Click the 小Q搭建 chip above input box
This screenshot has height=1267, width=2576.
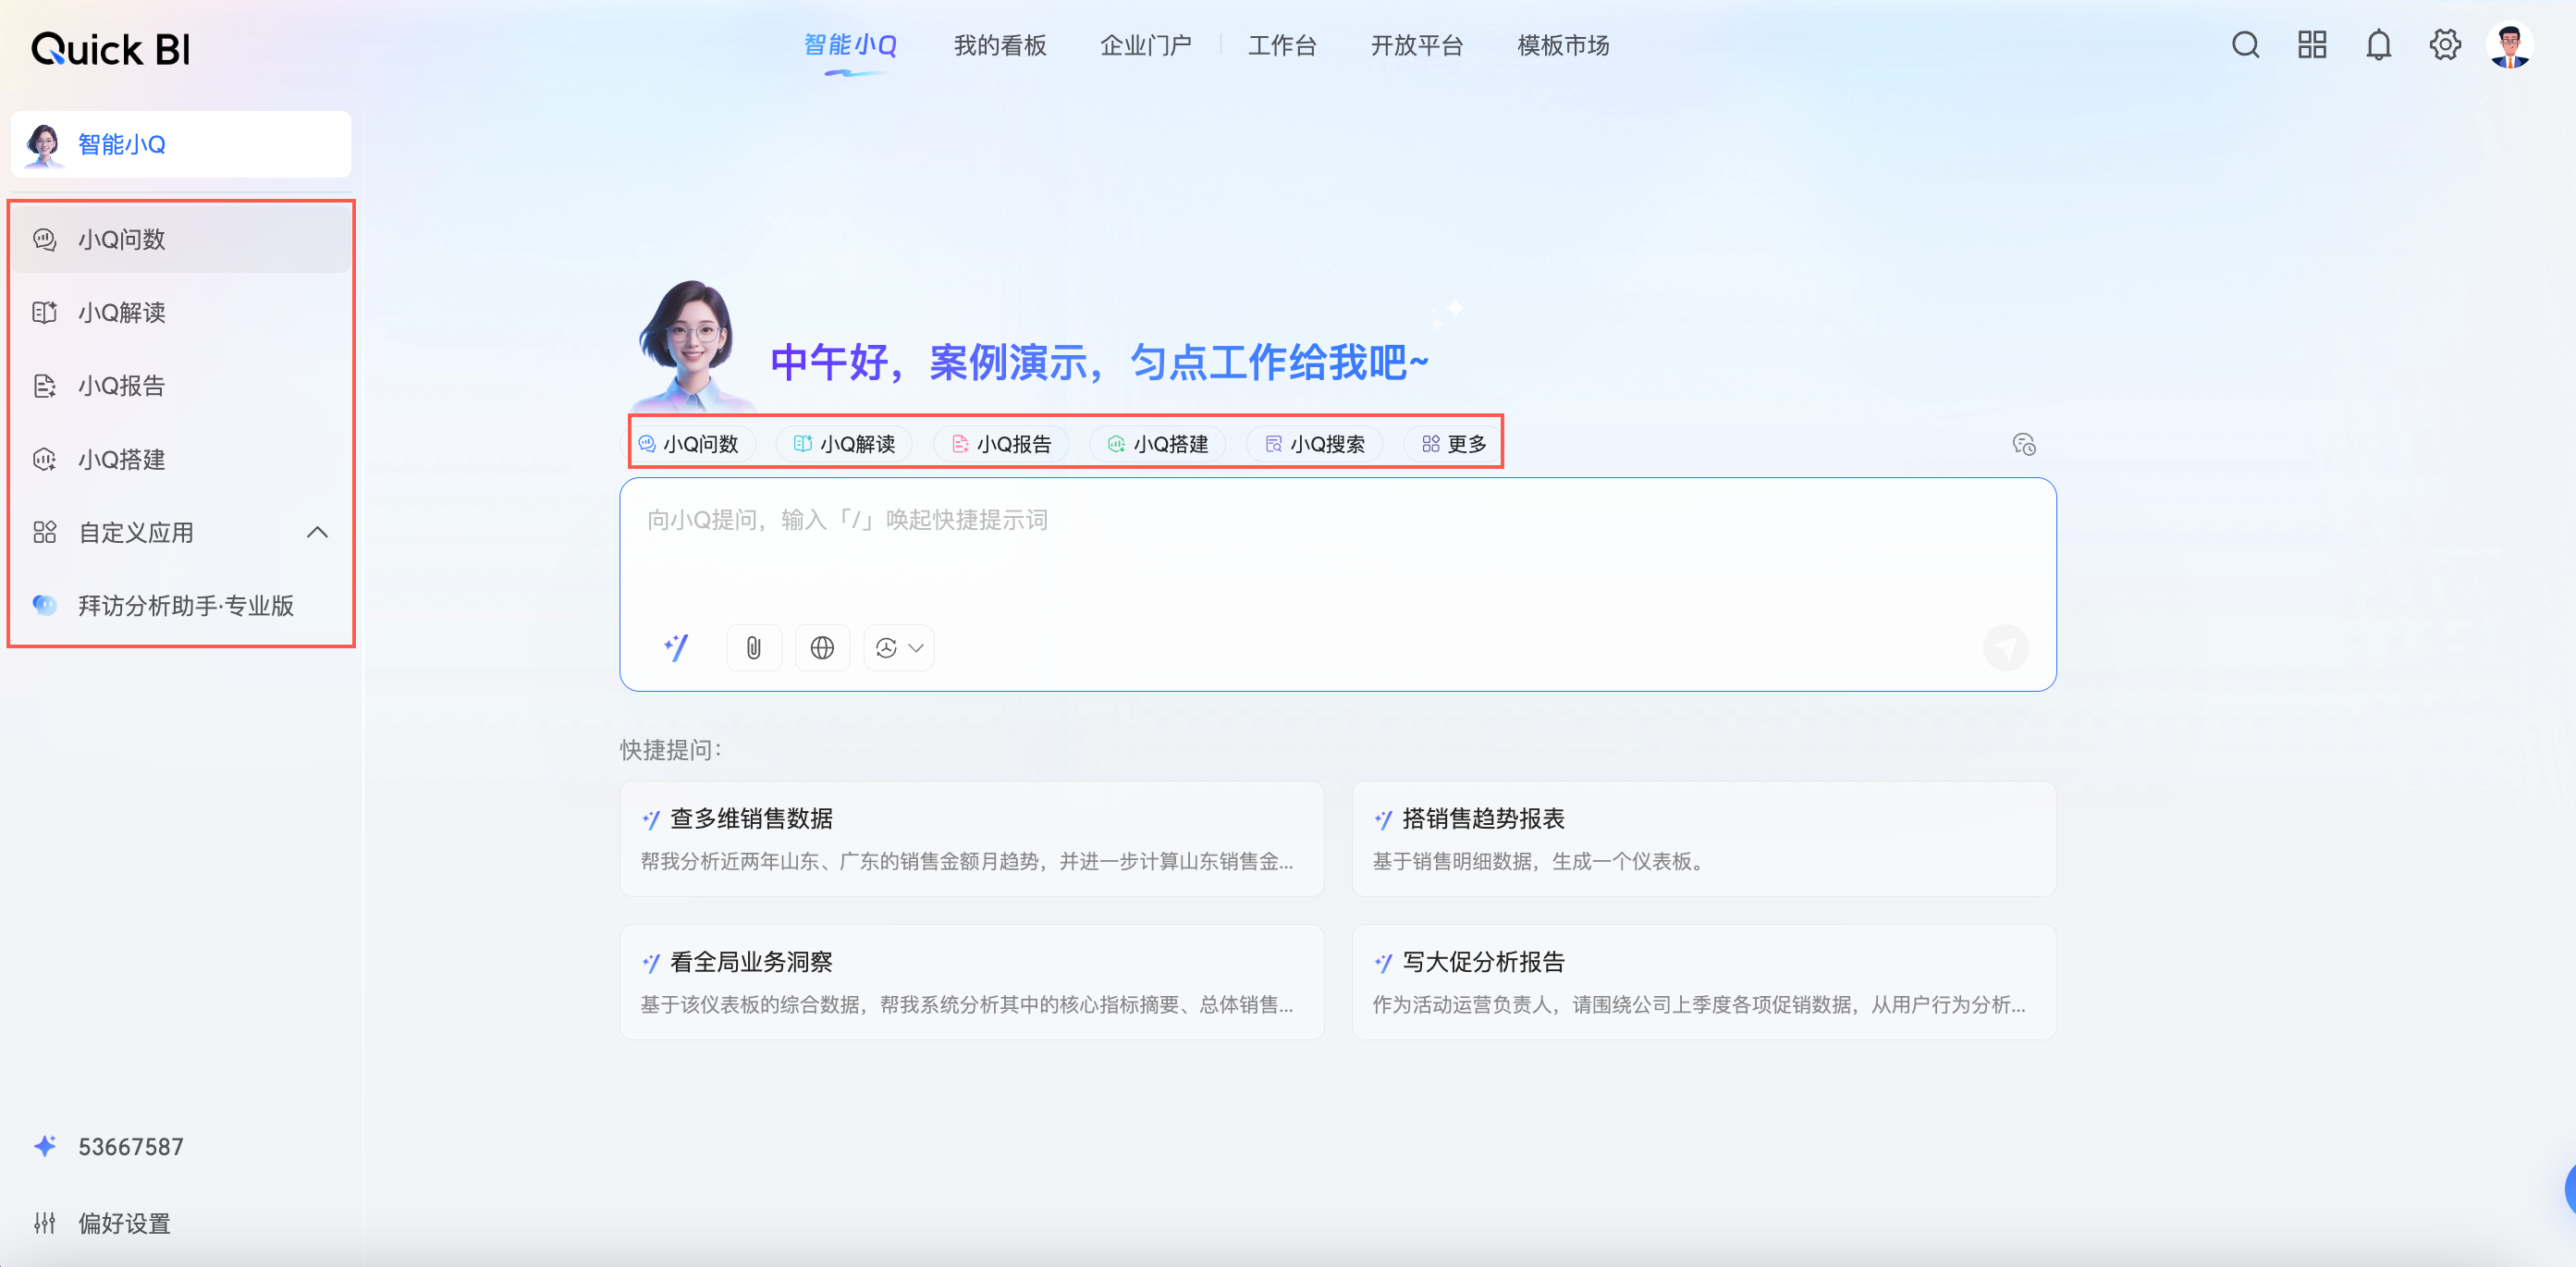coord(1159,444)
